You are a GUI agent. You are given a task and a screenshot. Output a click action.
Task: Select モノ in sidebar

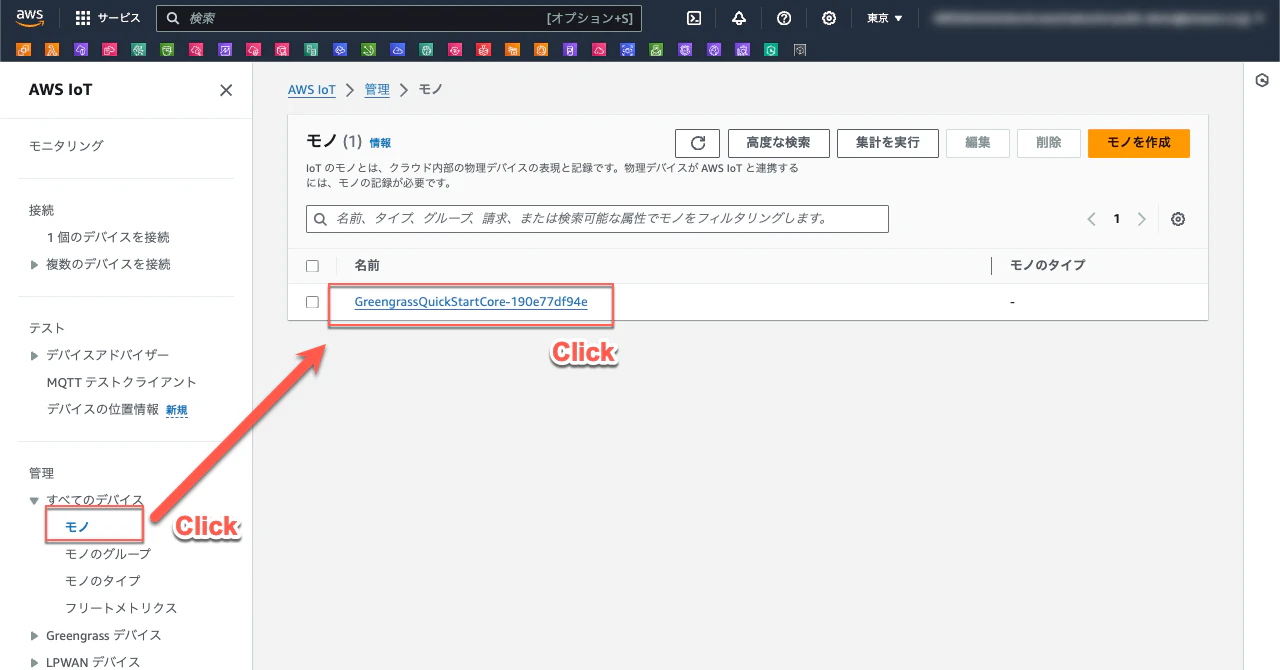77,526
